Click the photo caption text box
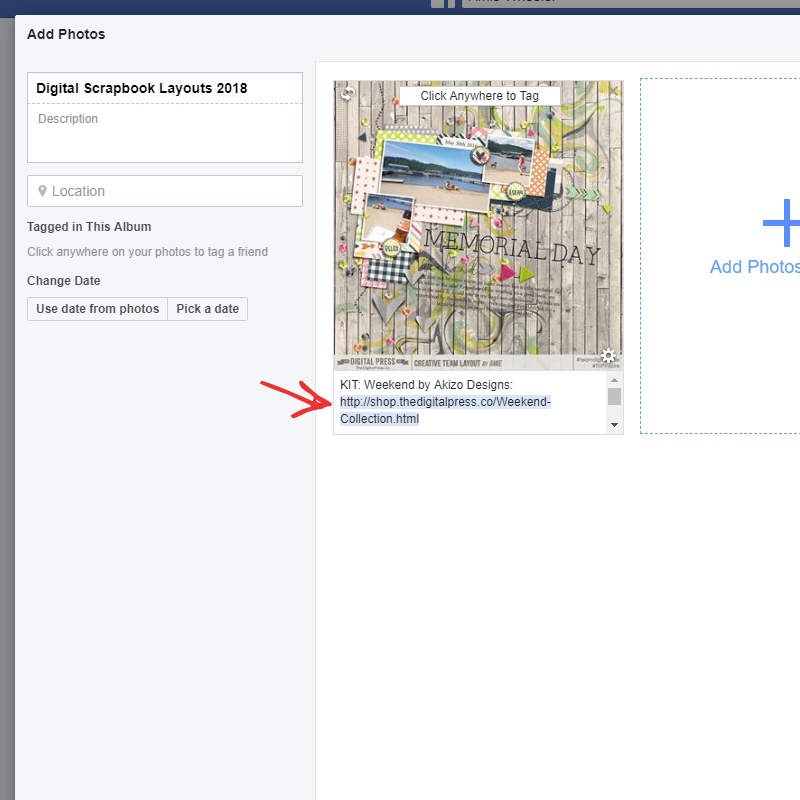 [470, 403]
